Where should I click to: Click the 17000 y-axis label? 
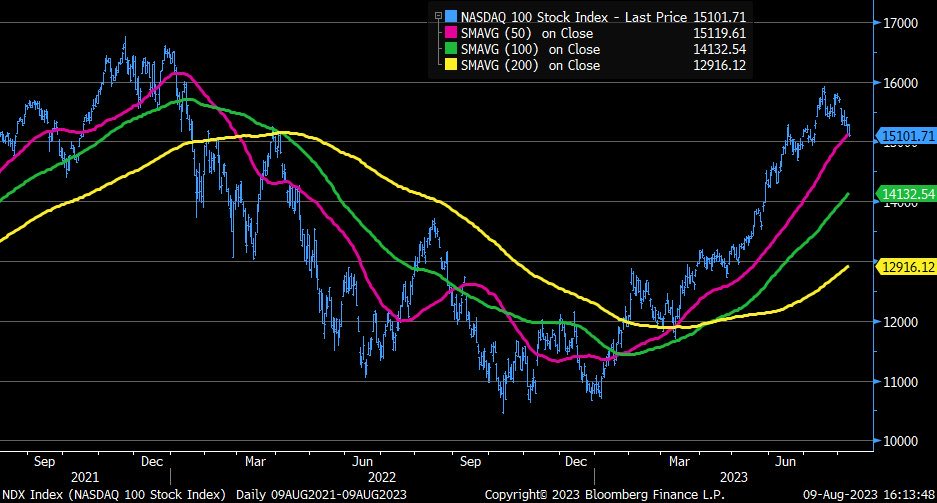pyautogui.click(x=901, y=23)
